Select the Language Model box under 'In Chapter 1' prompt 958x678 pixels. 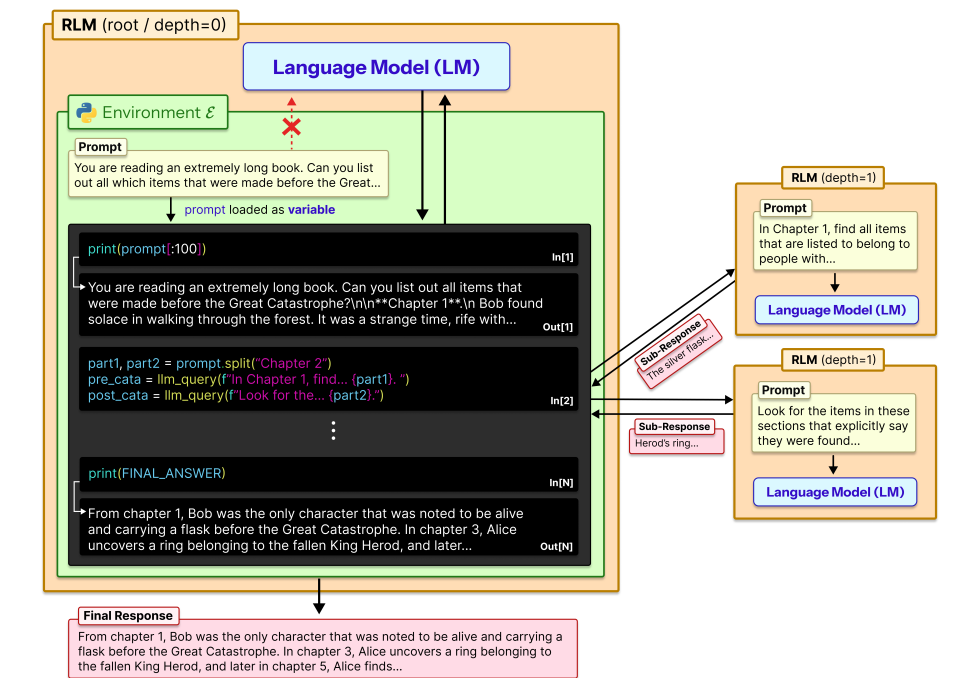coord(836,310)
